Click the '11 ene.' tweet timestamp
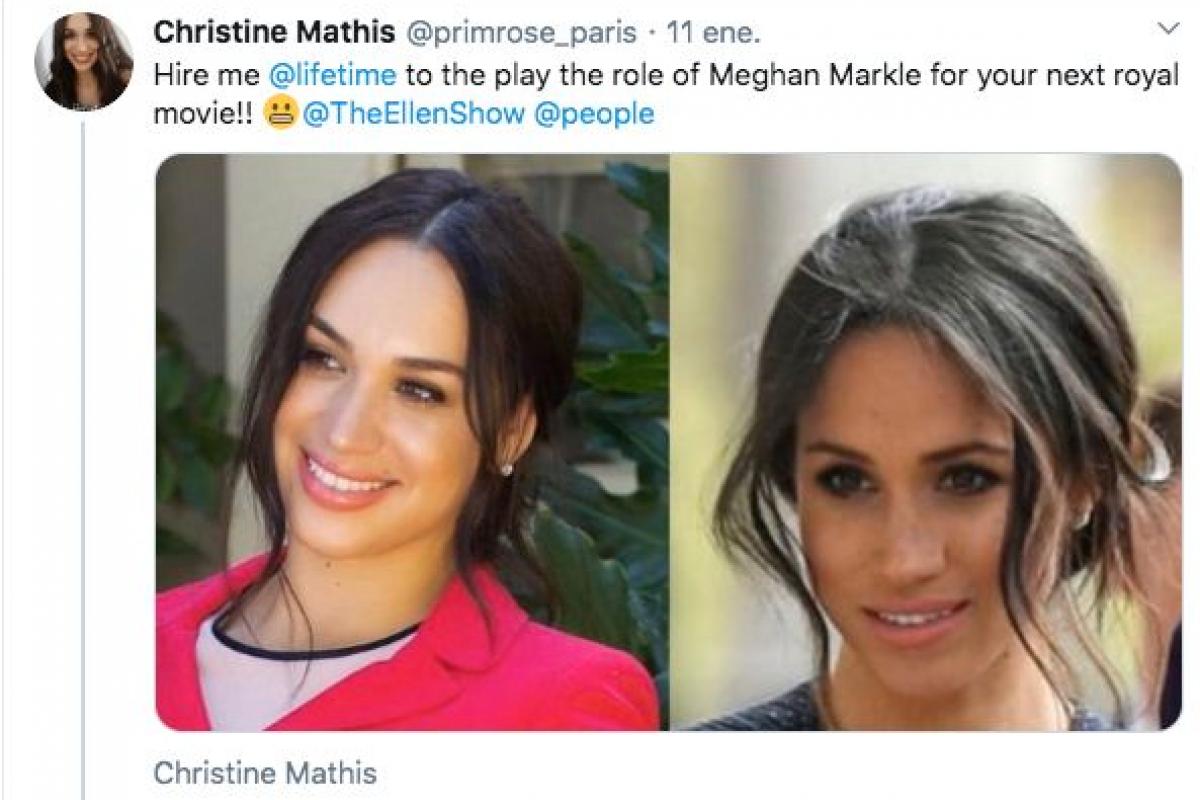The width and height of the screenshot is (1200, 800). point(713,32)
